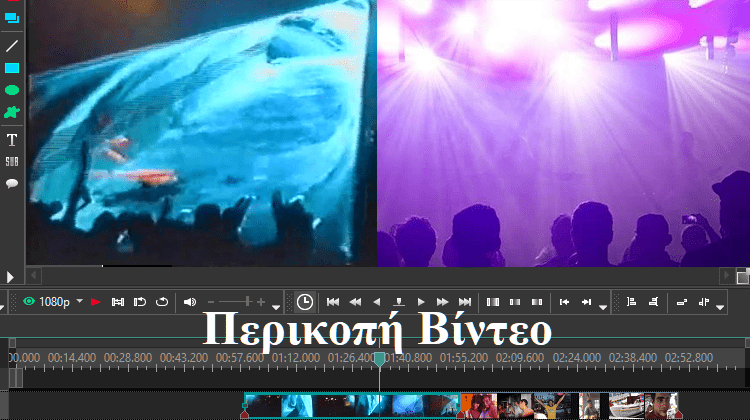
Task: Toggle the clock time display button
Action: pyautogui.click(x=305, y=302)
